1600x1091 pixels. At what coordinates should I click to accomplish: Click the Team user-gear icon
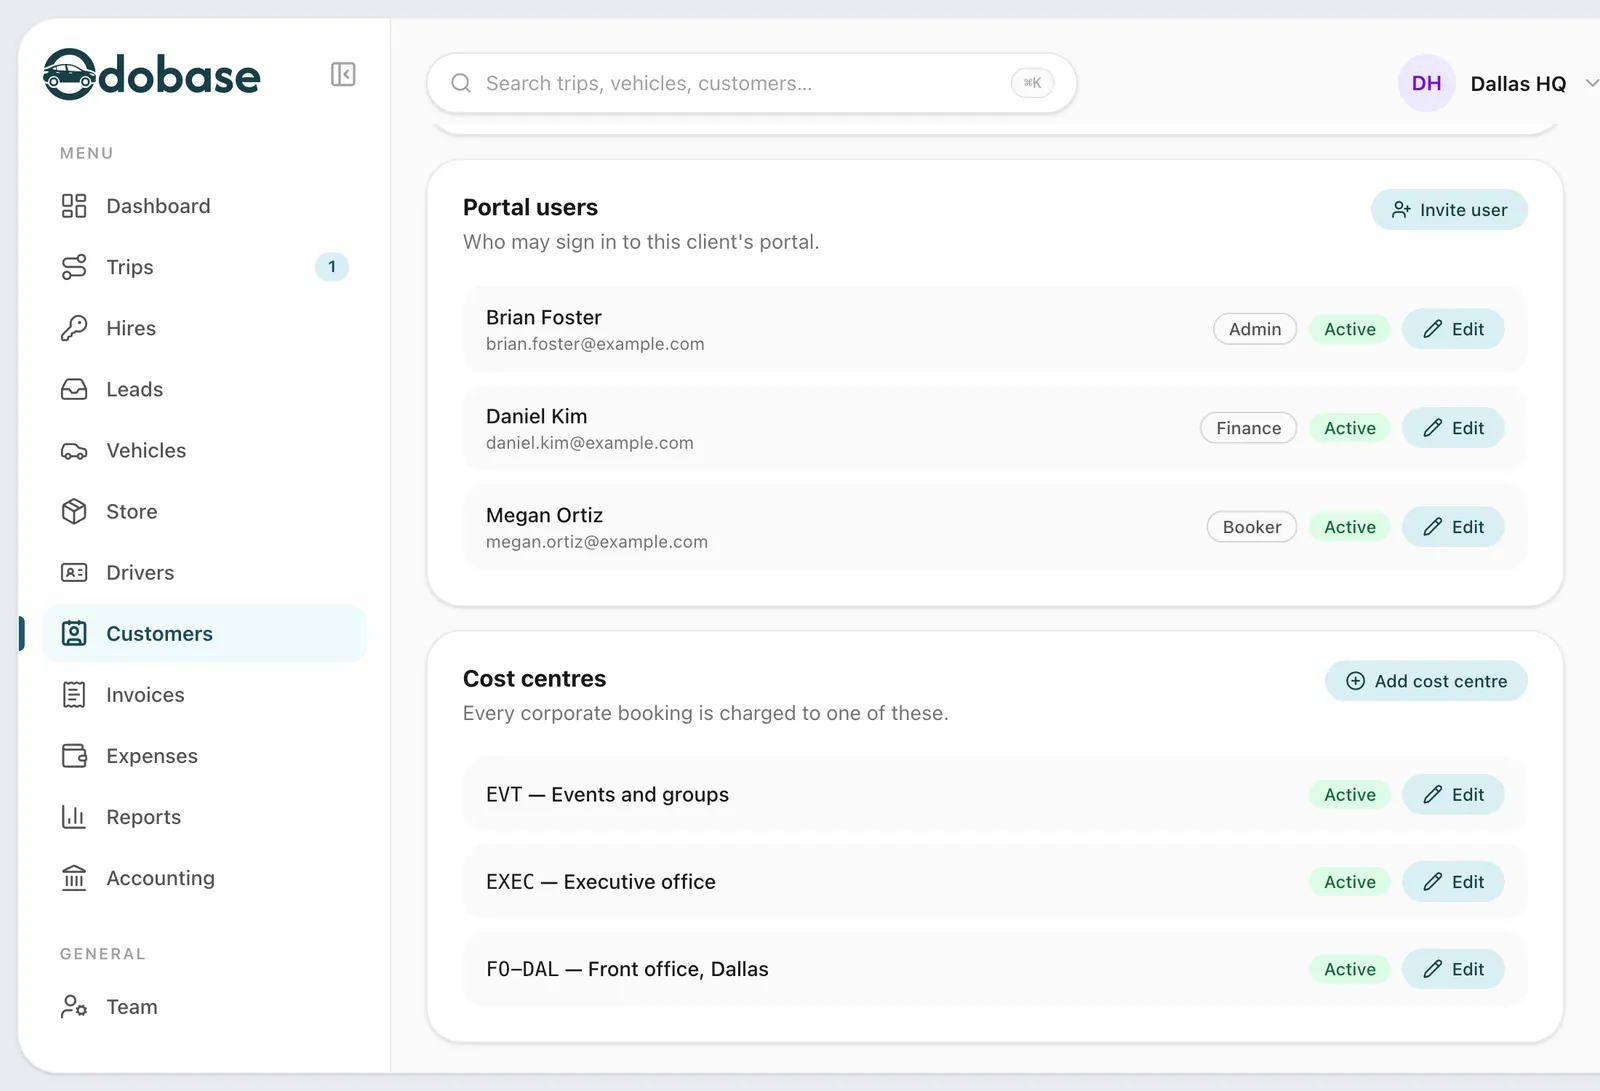74,1006
